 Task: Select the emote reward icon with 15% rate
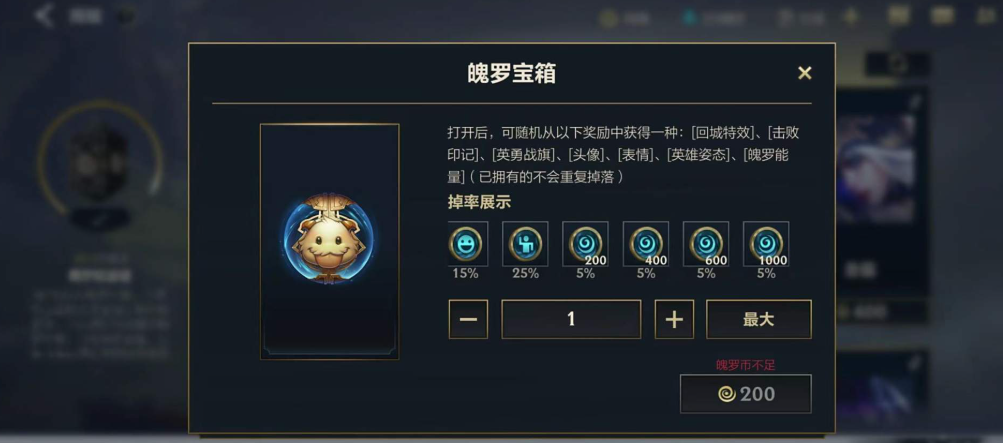[x=468, y=244]
